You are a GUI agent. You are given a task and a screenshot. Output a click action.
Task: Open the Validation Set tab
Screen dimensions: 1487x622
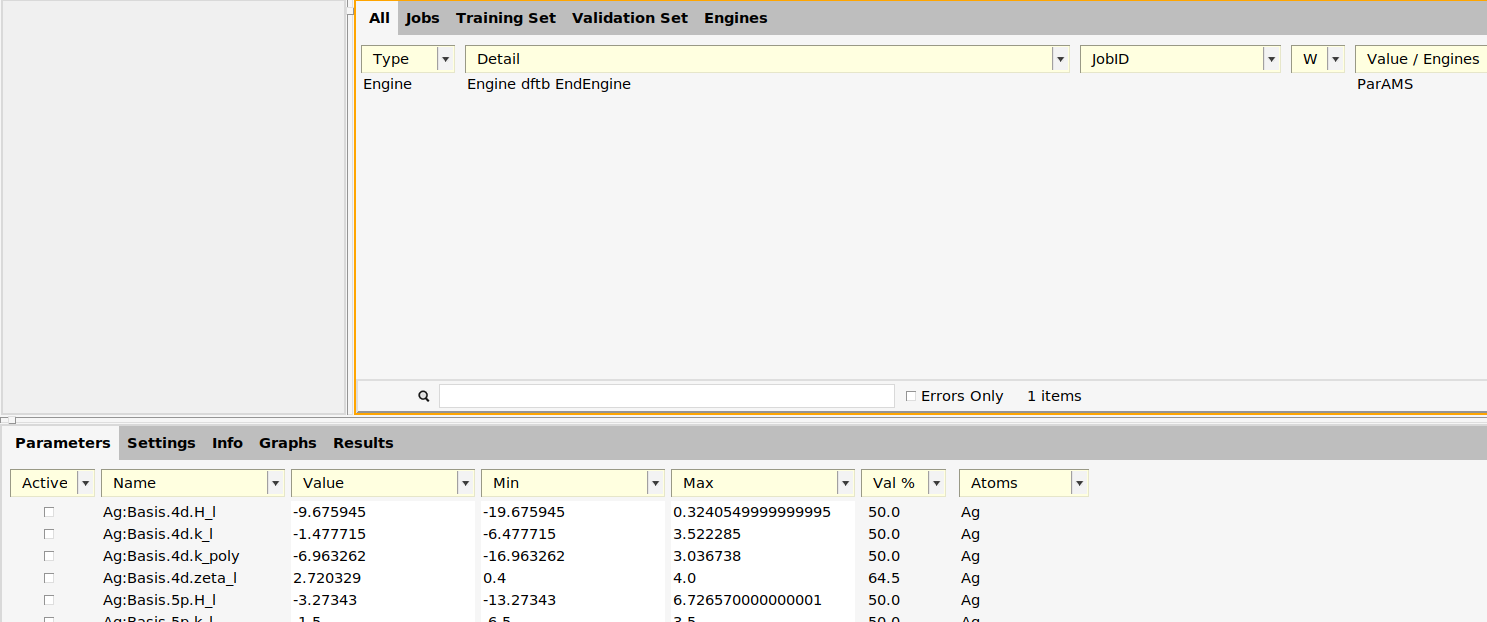[630, 18]
